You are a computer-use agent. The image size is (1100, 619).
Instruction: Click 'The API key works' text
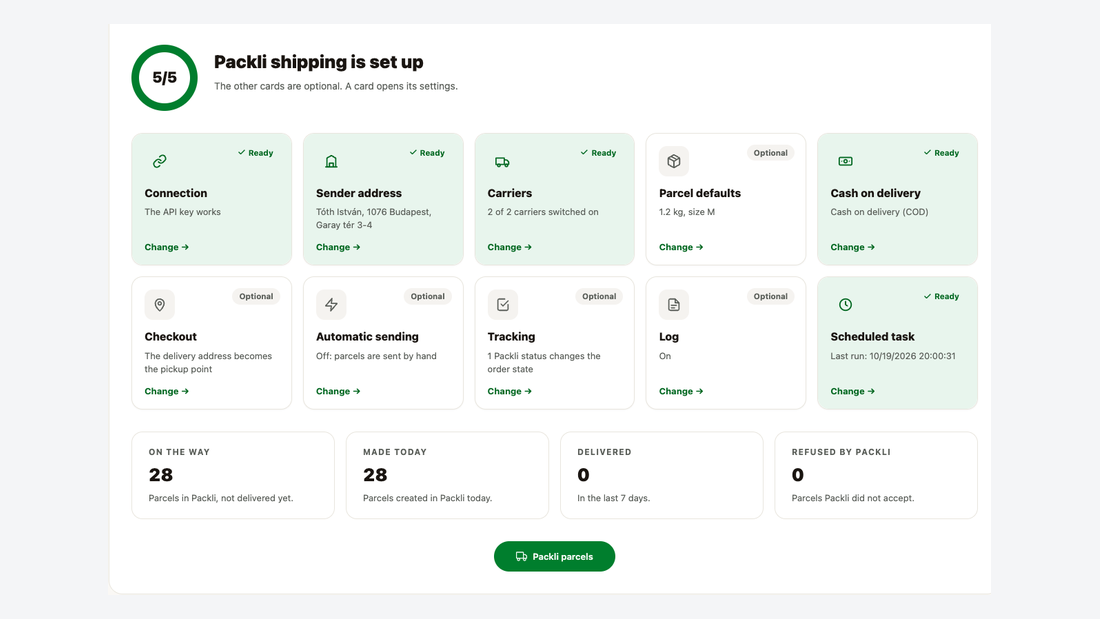point(182,212)
